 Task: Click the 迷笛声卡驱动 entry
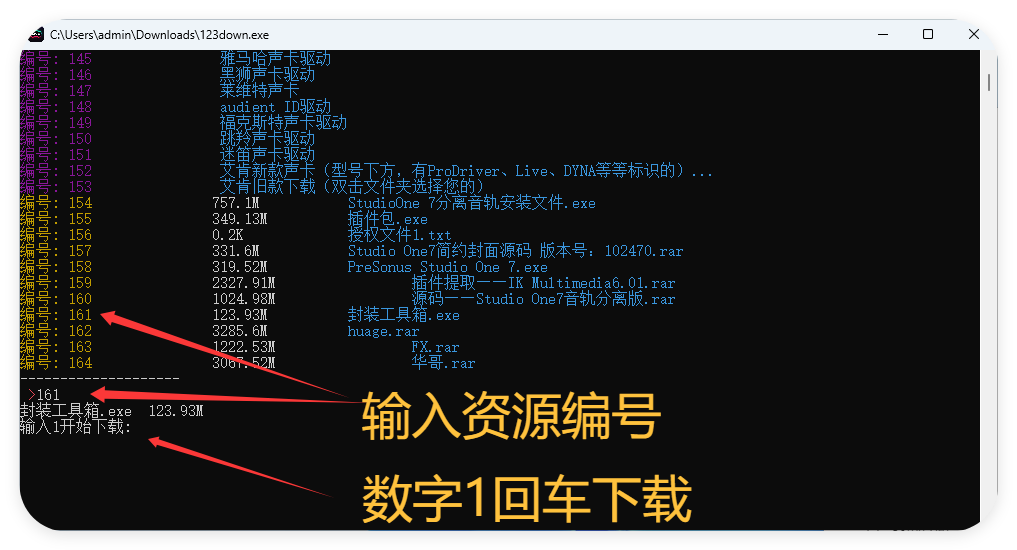267,154
